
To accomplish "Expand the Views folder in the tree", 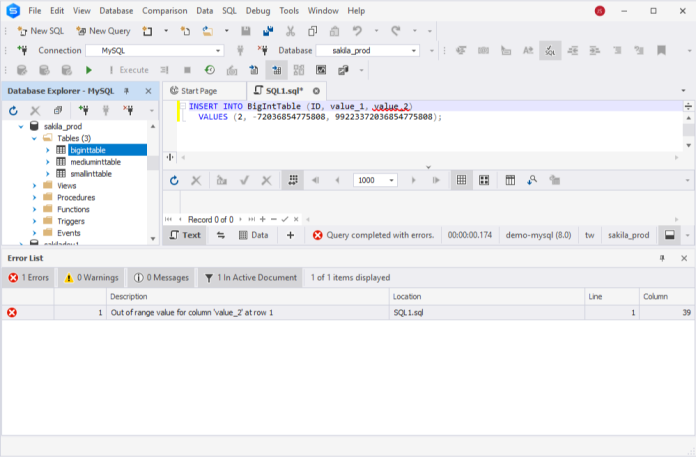I will (x=33, y=185).
